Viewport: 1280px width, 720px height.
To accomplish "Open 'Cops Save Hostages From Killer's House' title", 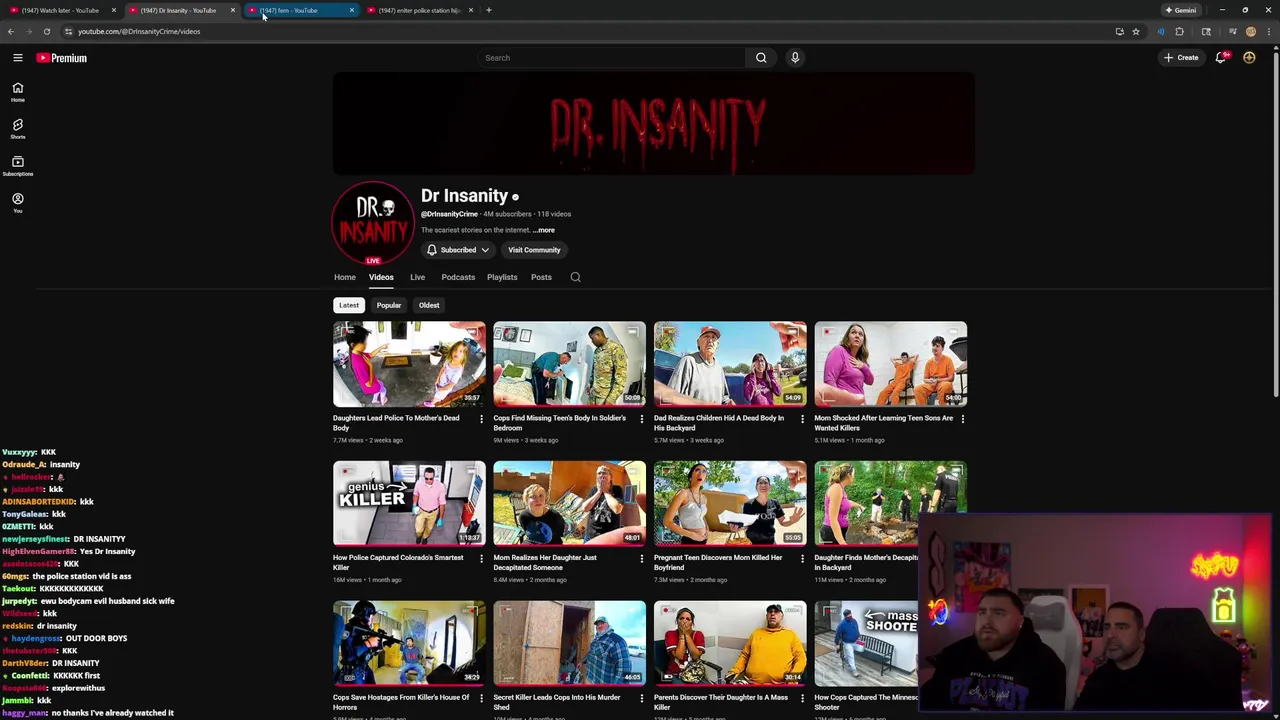I will click(x=401, y=702).
